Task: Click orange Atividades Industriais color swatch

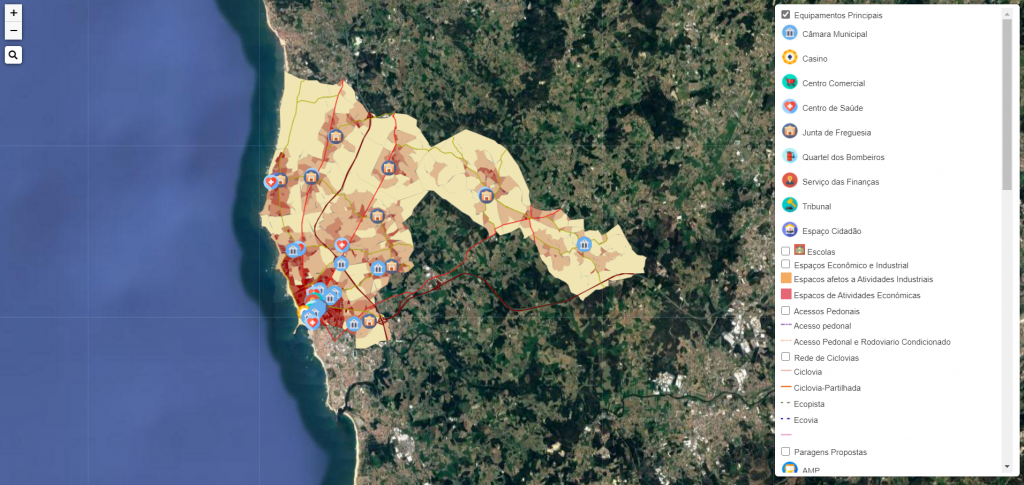Action: [x=786, y=278]
